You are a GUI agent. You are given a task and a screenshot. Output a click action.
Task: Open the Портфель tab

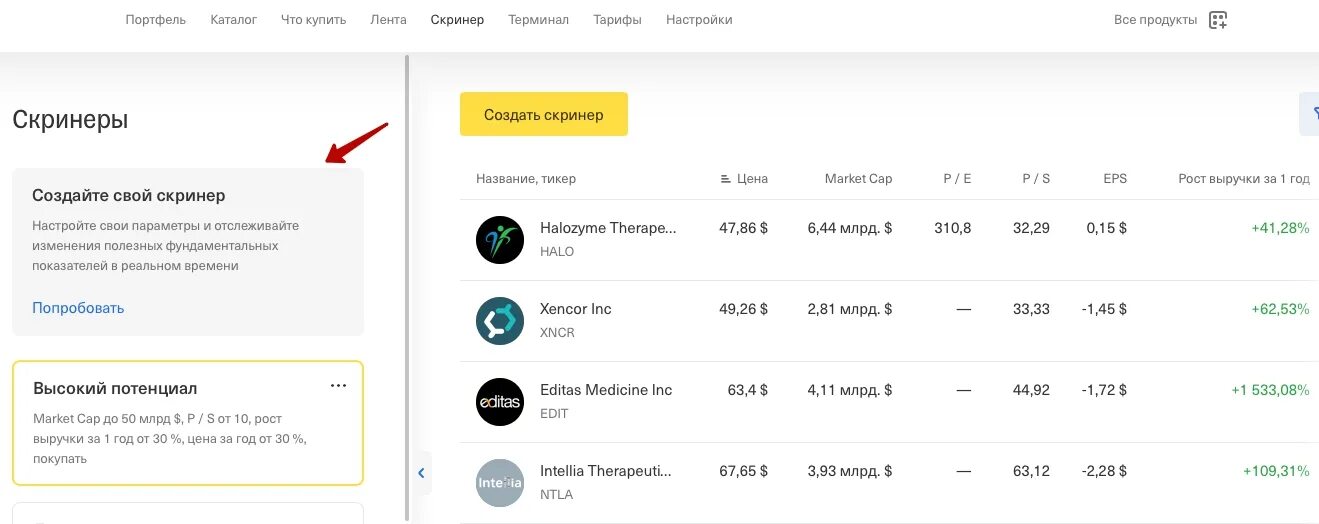pyautogui.click(x=156, y=20)
